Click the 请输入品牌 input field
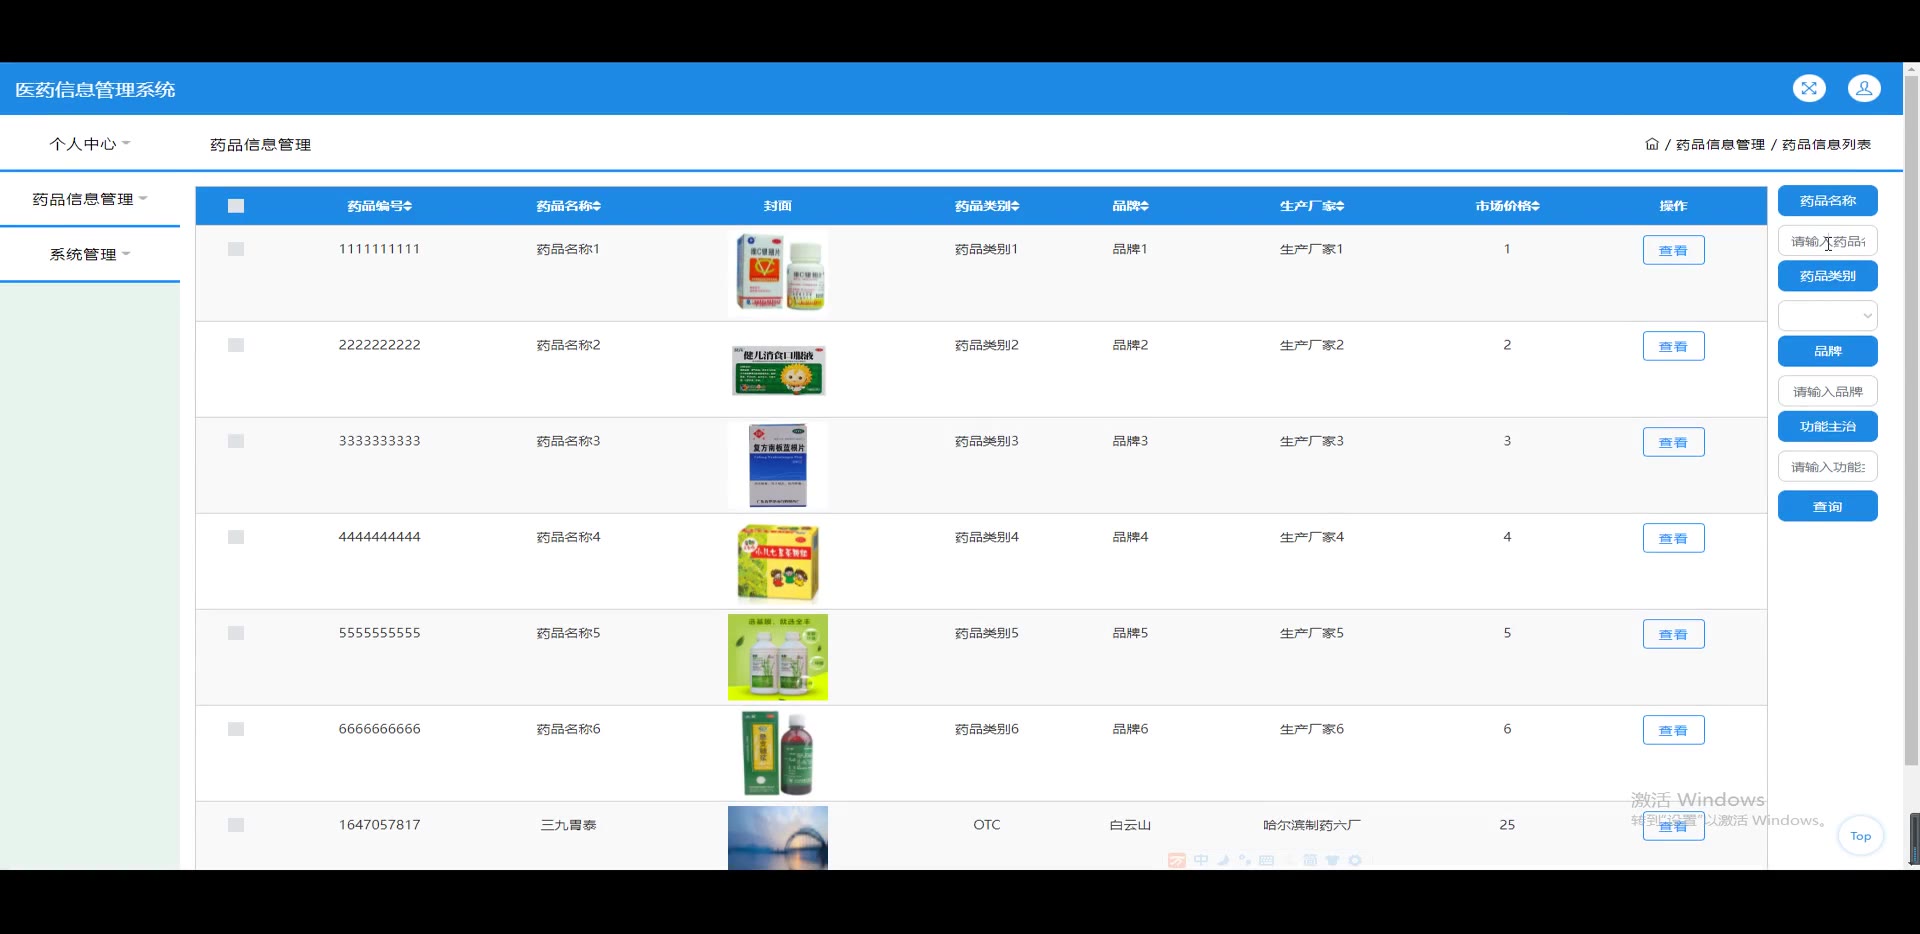The width and height of the screenshot is (1920, 934). tap(1827, 391)
